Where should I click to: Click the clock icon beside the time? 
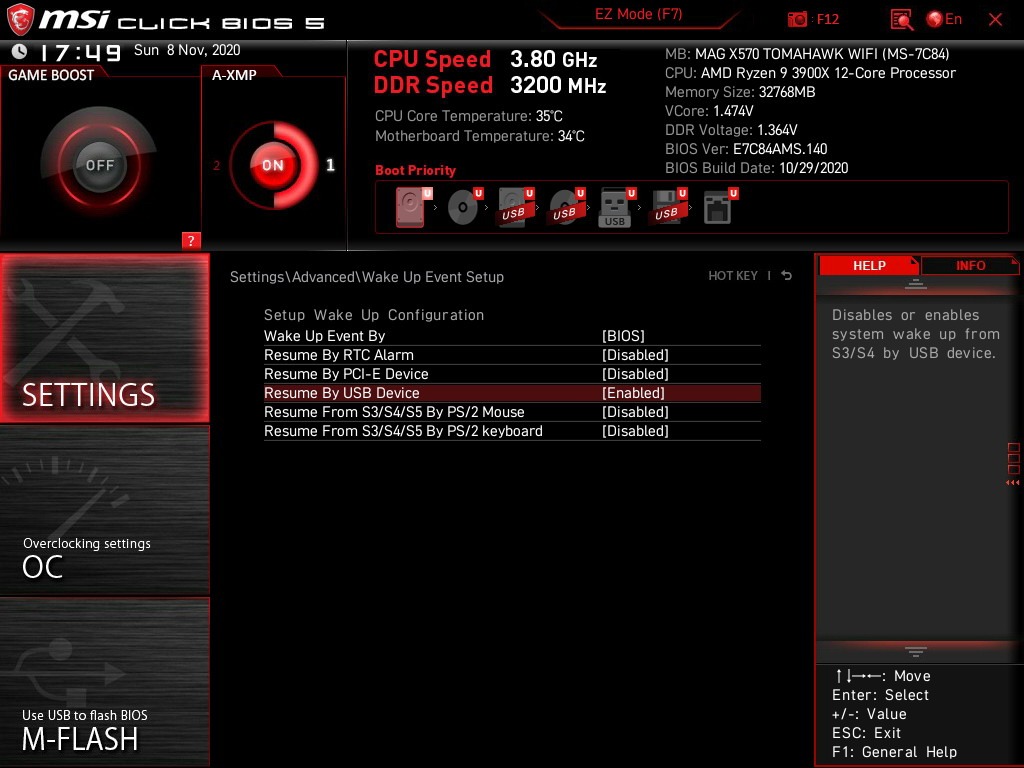tap(20, 51)
